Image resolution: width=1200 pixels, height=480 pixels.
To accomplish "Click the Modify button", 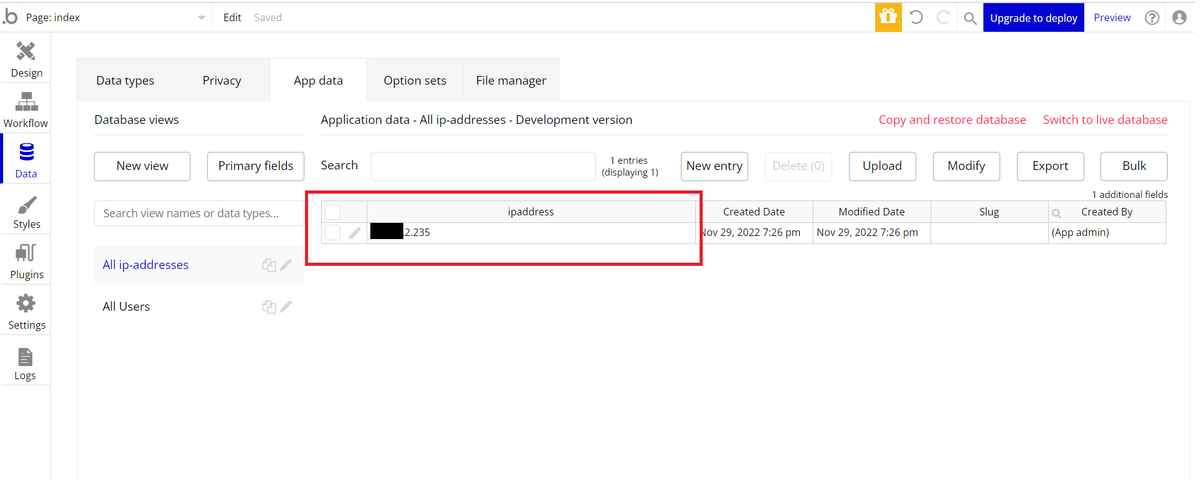I will pyautogui.click(x=966, y=166).
